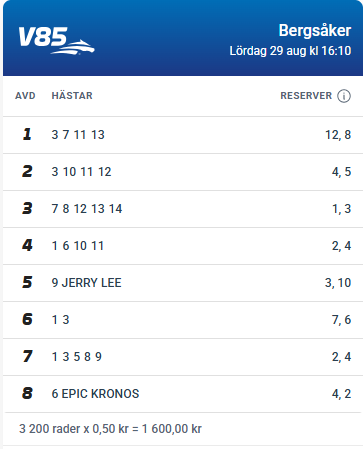Click the V85 horse logo
The width and height of the screenshot is (363, 449).
pyautogui.click(x=56, y=40)
